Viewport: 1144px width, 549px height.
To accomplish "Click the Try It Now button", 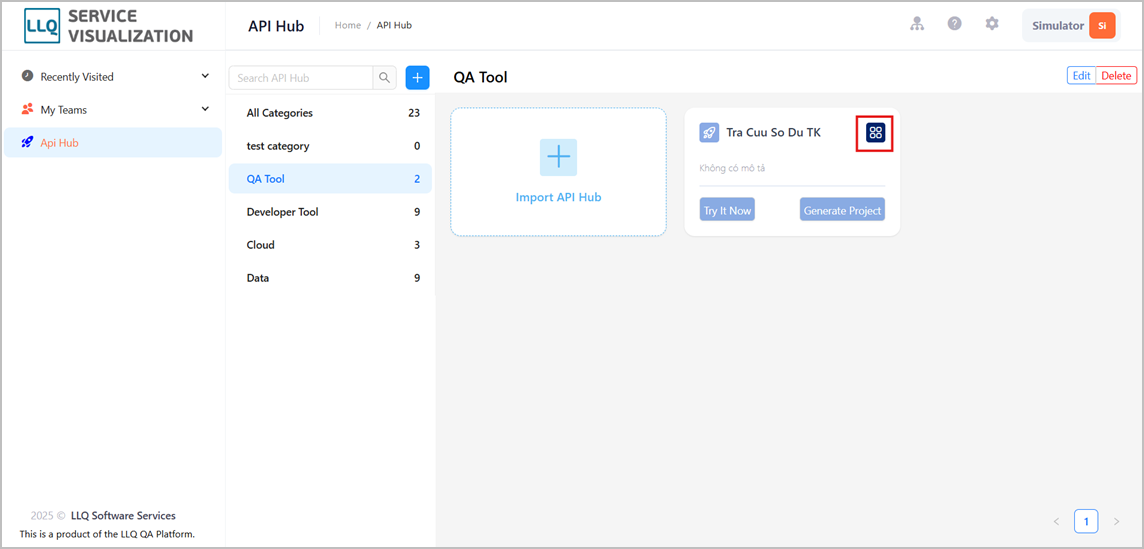I will [727, 210].
